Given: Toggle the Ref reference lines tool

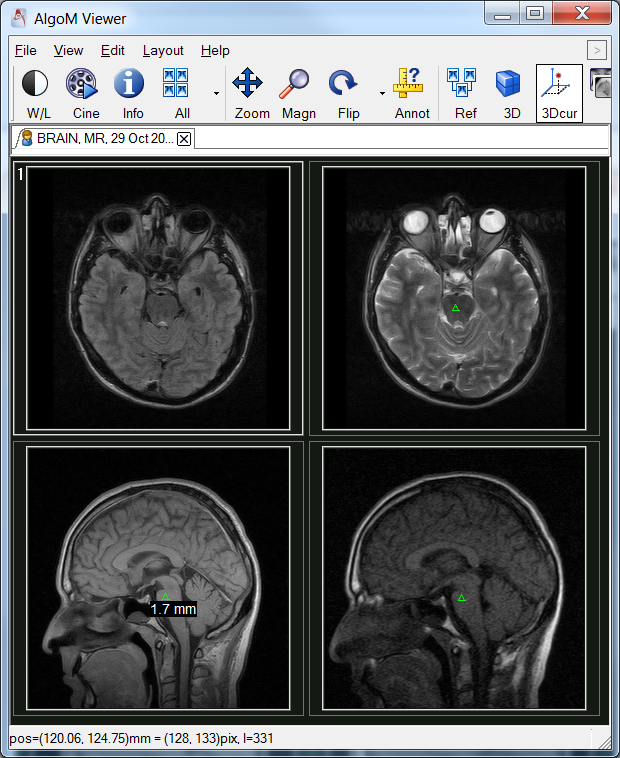Looking at the screenshot, I should pyautogui.click(x=464, y=94).
